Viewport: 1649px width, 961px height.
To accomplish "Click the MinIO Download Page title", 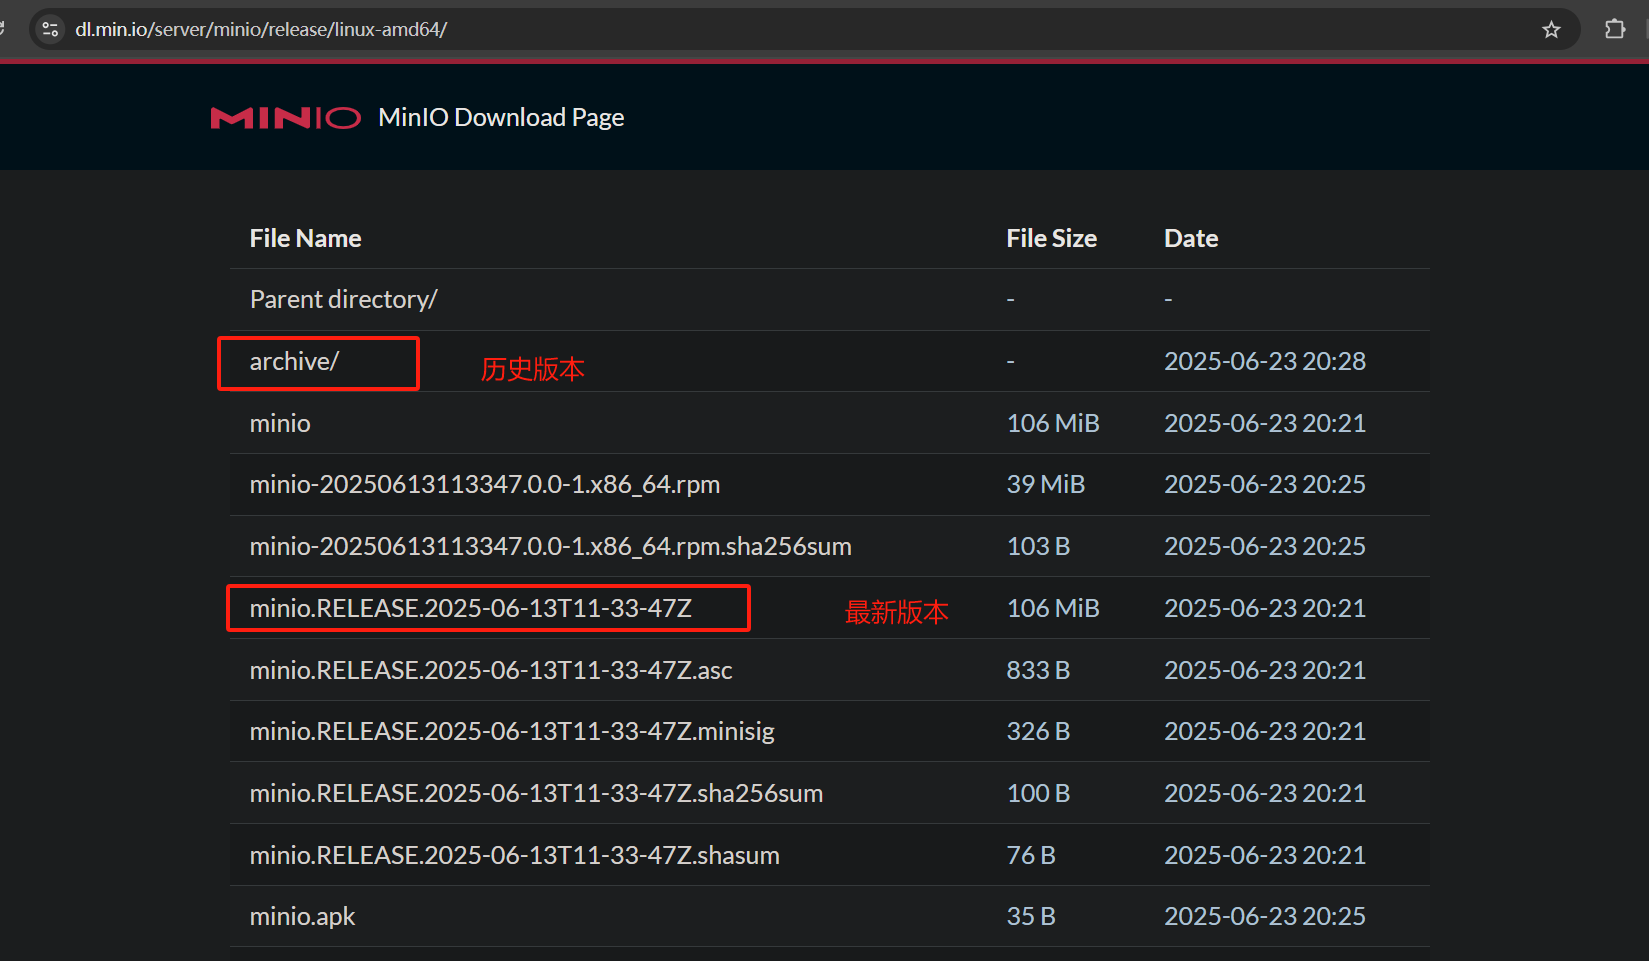I will 501,117.
